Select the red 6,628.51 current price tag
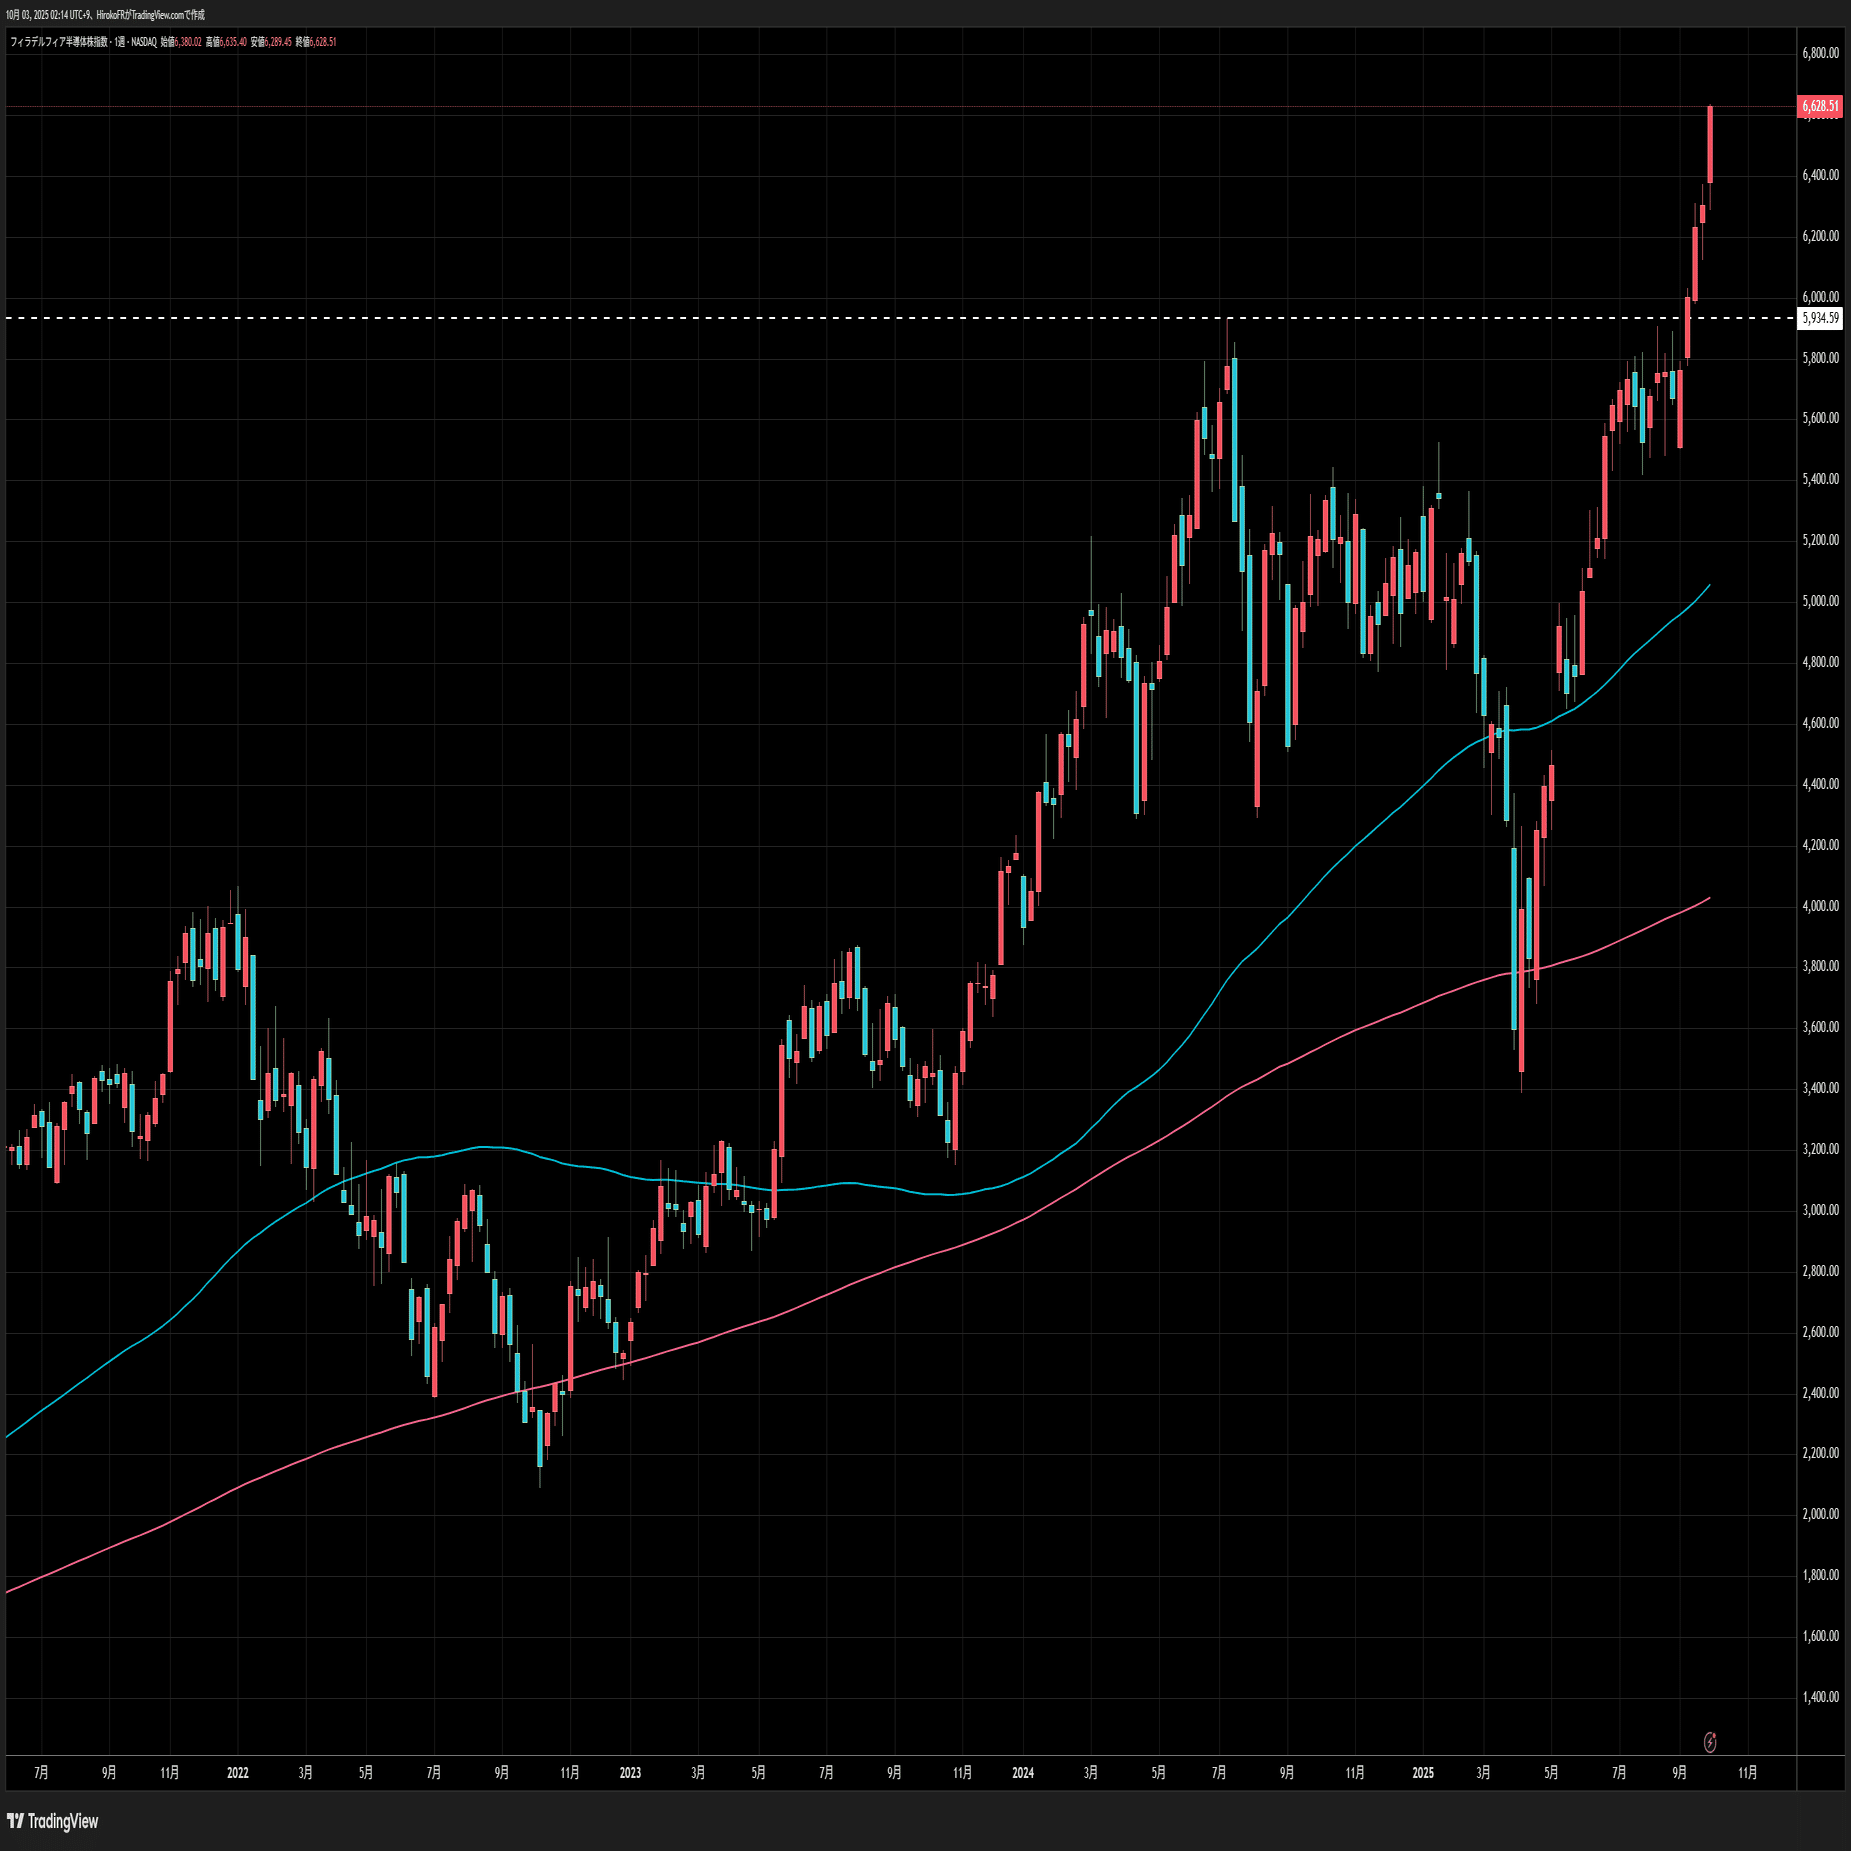1851x1851 pixels. pos(1820,106)
